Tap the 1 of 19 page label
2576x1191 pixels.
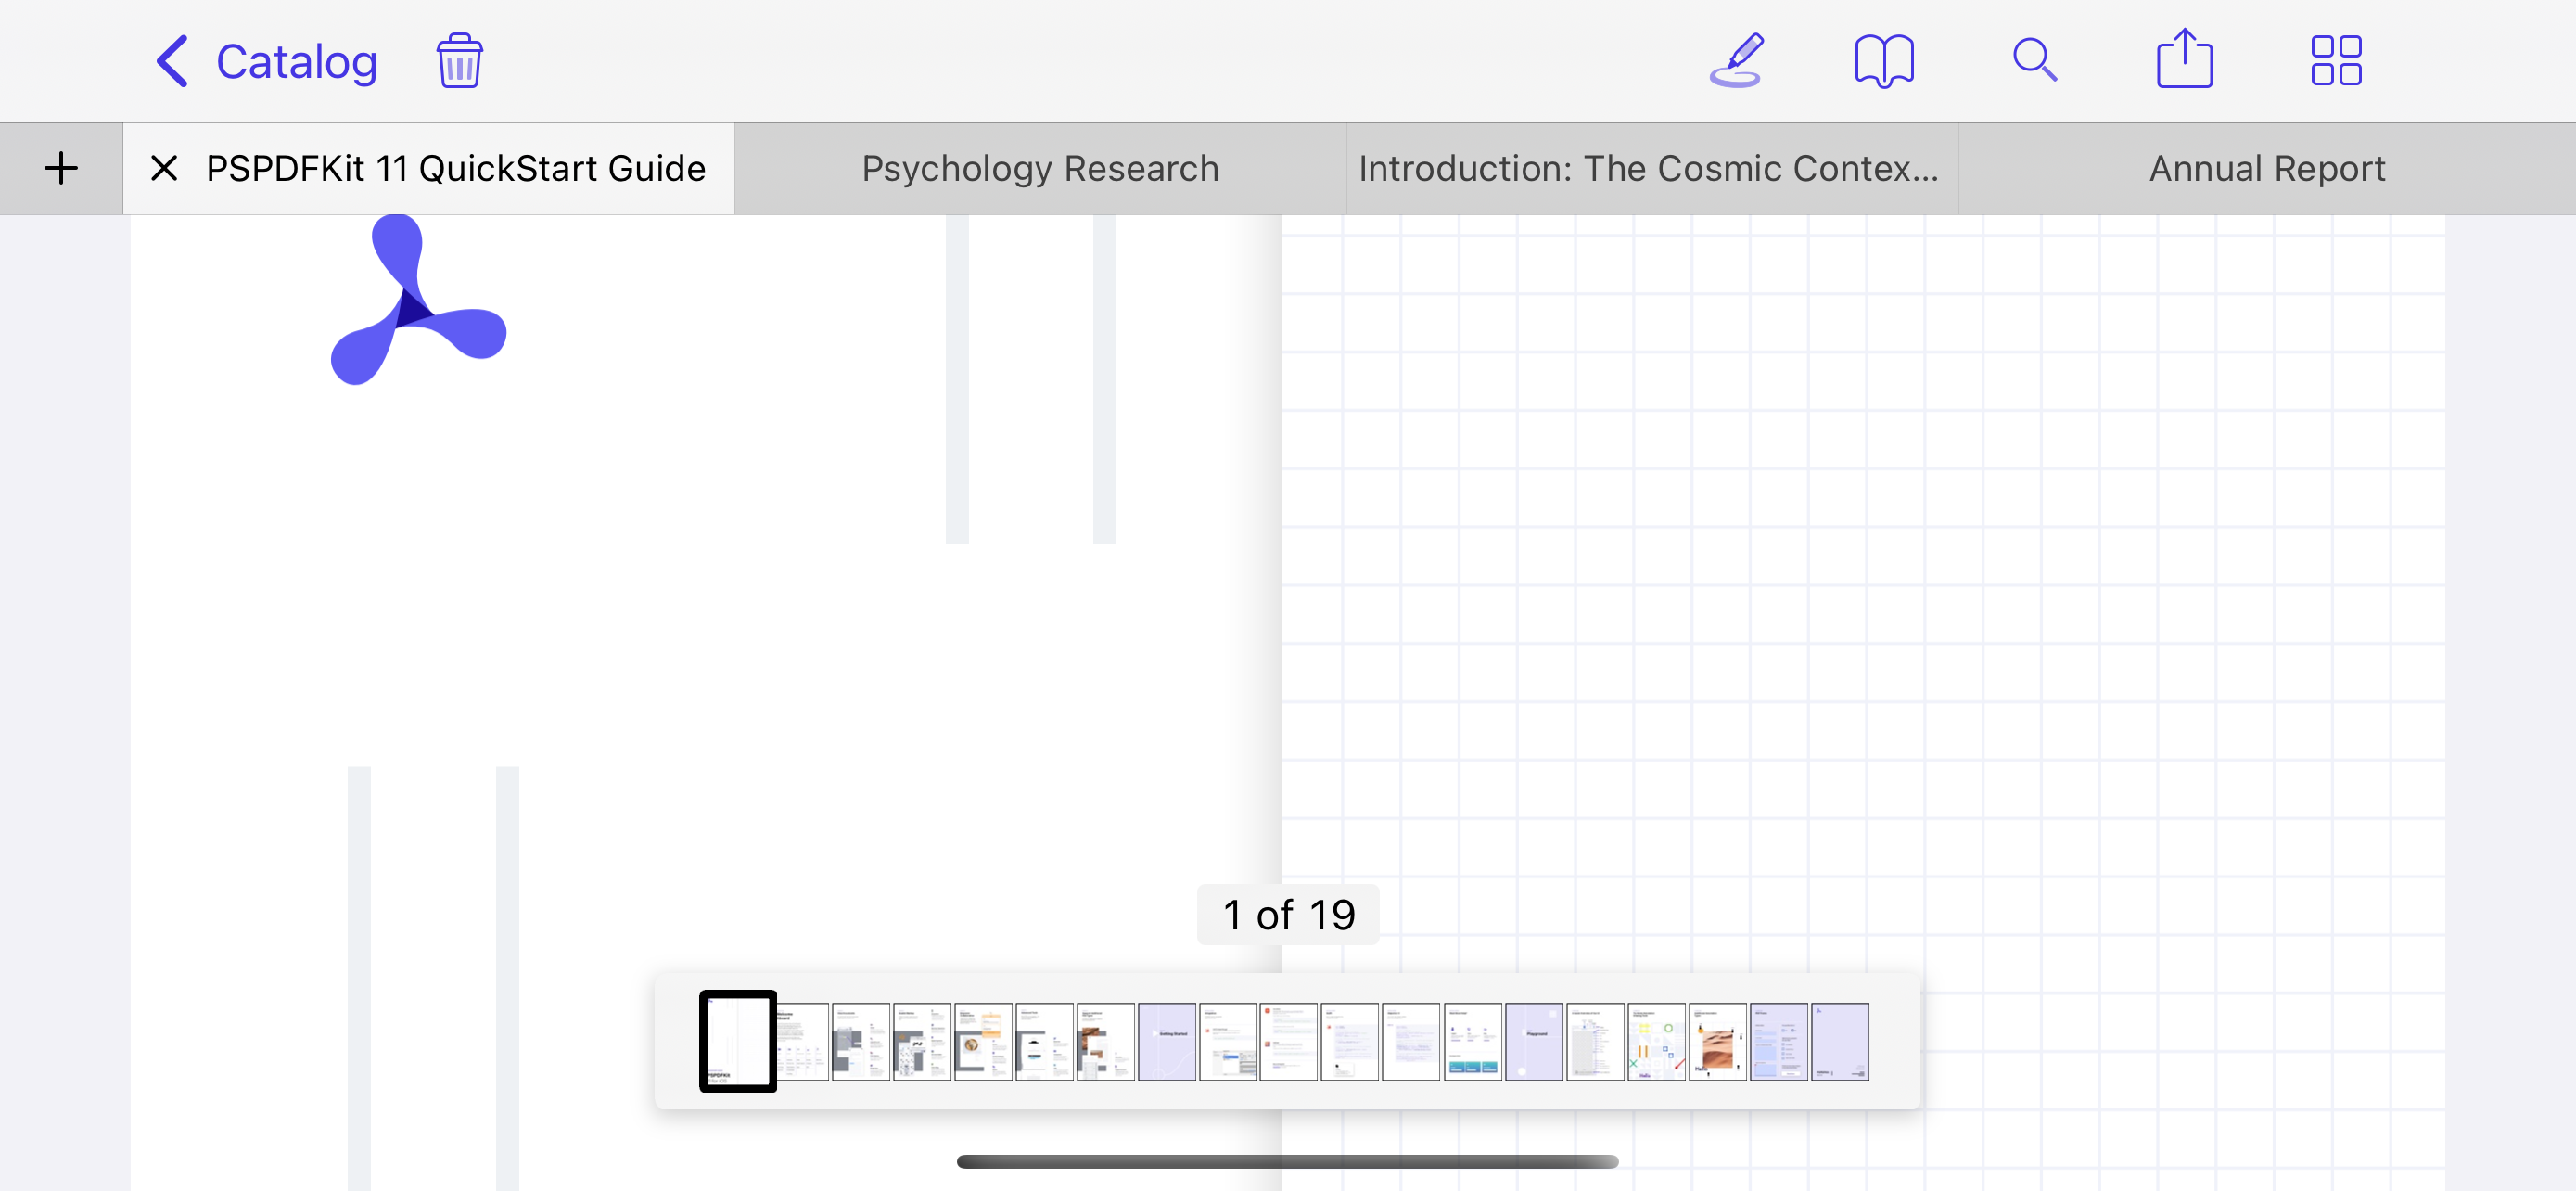coord(1287,913)
